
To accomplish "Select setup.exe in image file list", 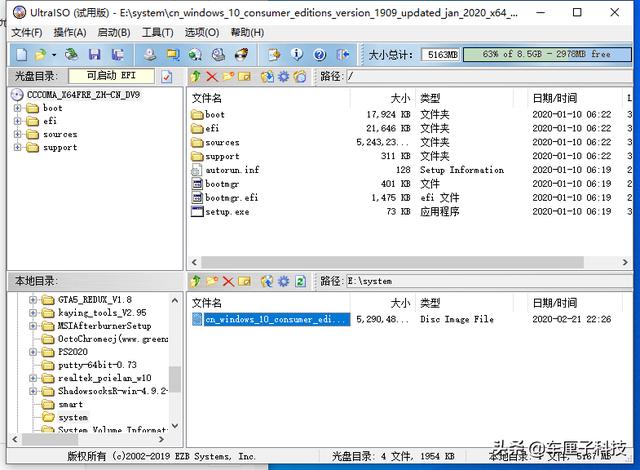I will click(227, 212).
